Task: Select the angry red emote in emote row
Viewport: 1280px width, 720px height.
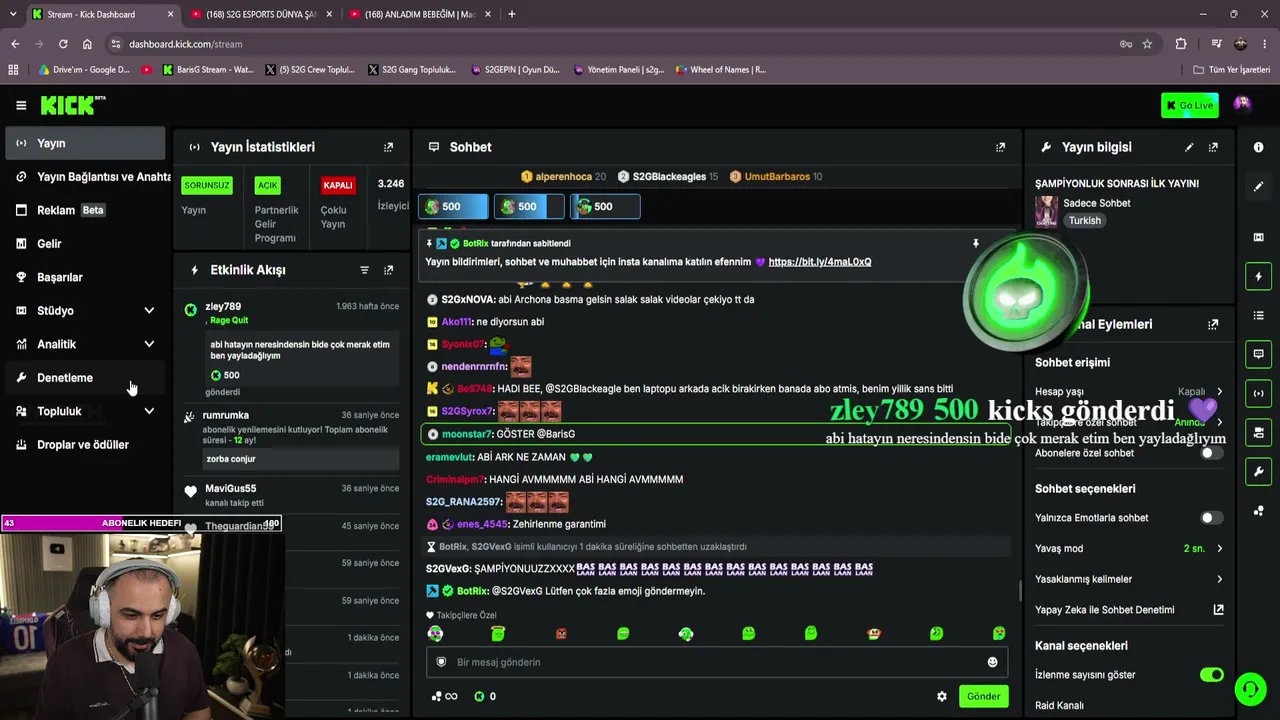Action: (561, 634)
